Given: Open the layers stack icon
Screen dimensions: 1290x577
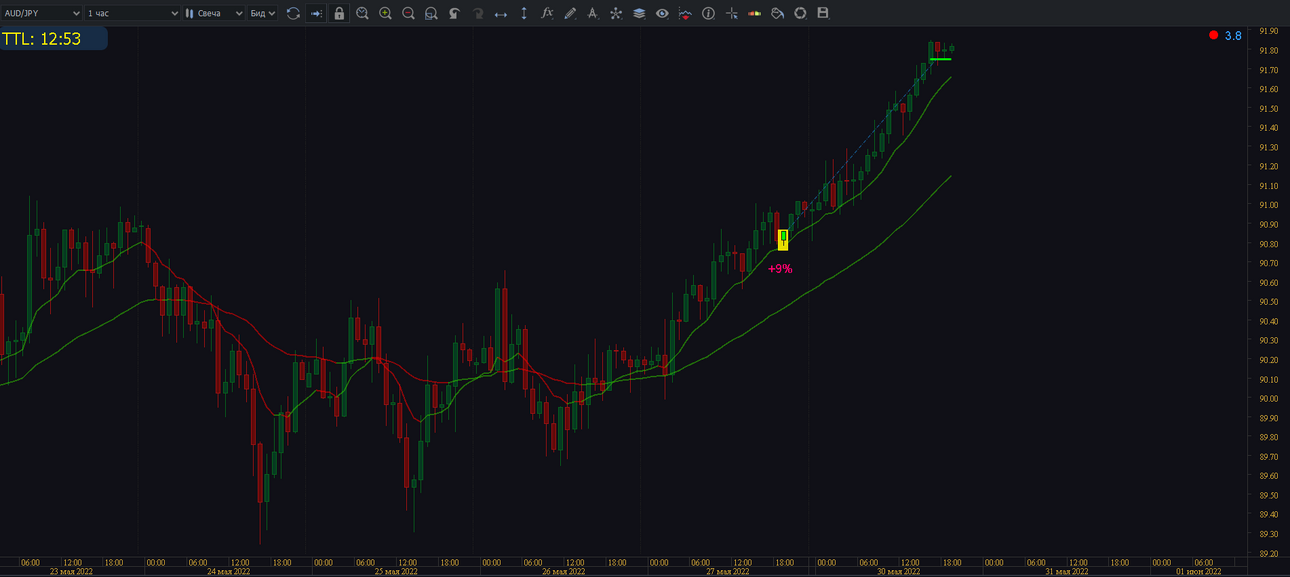Looking at the screenshot, I should [639, 13].
